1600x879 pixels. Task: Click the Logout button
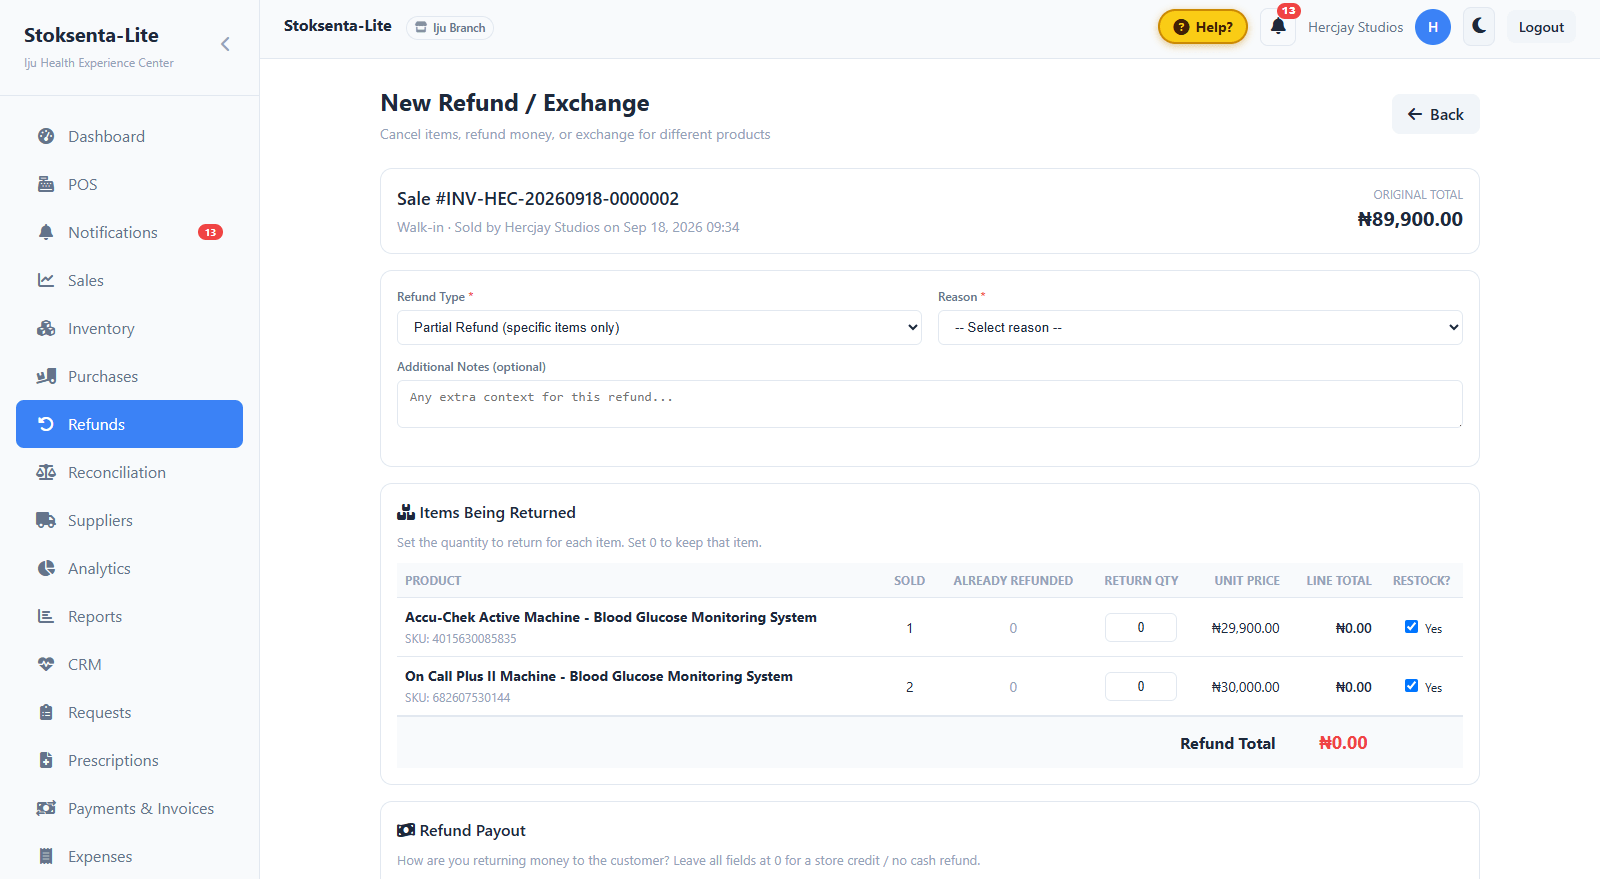click(1541, 27)
